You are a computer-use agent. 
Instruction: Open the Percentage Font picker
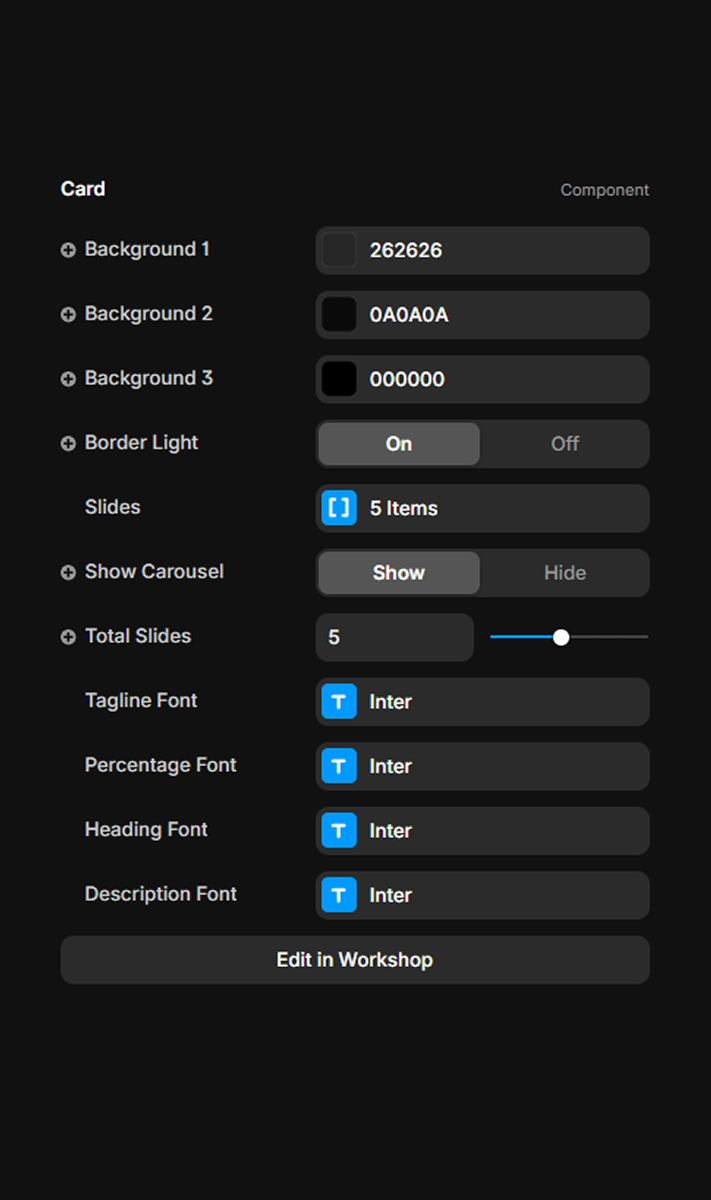482,766
